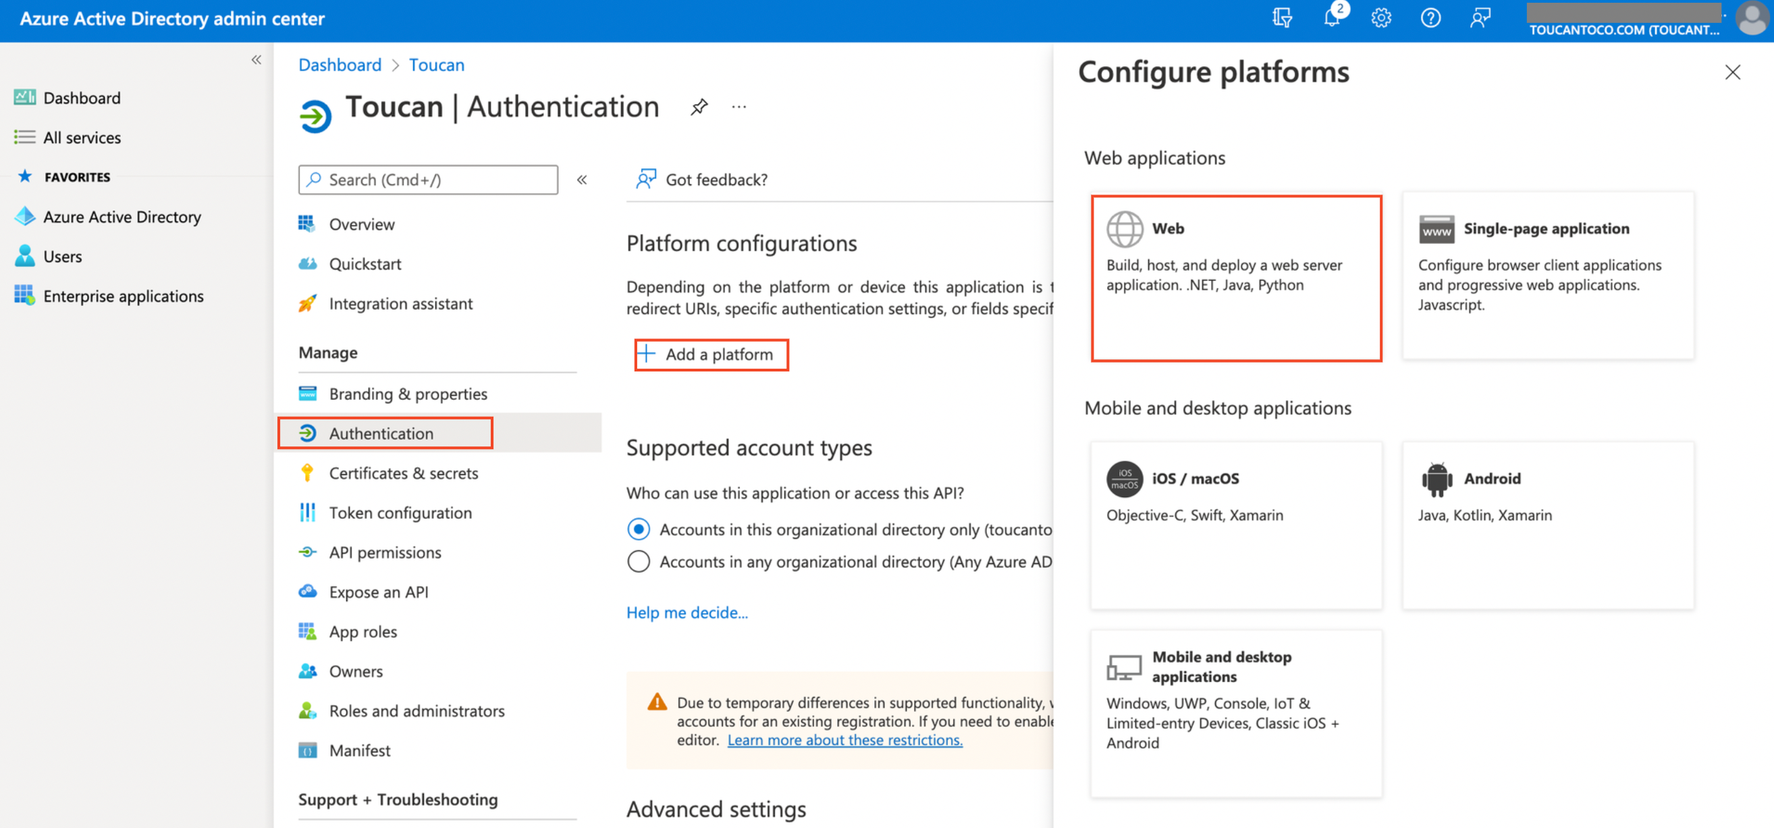
Task: Click the Azure Active Directory diamond icon
Action: pos(24,216)
